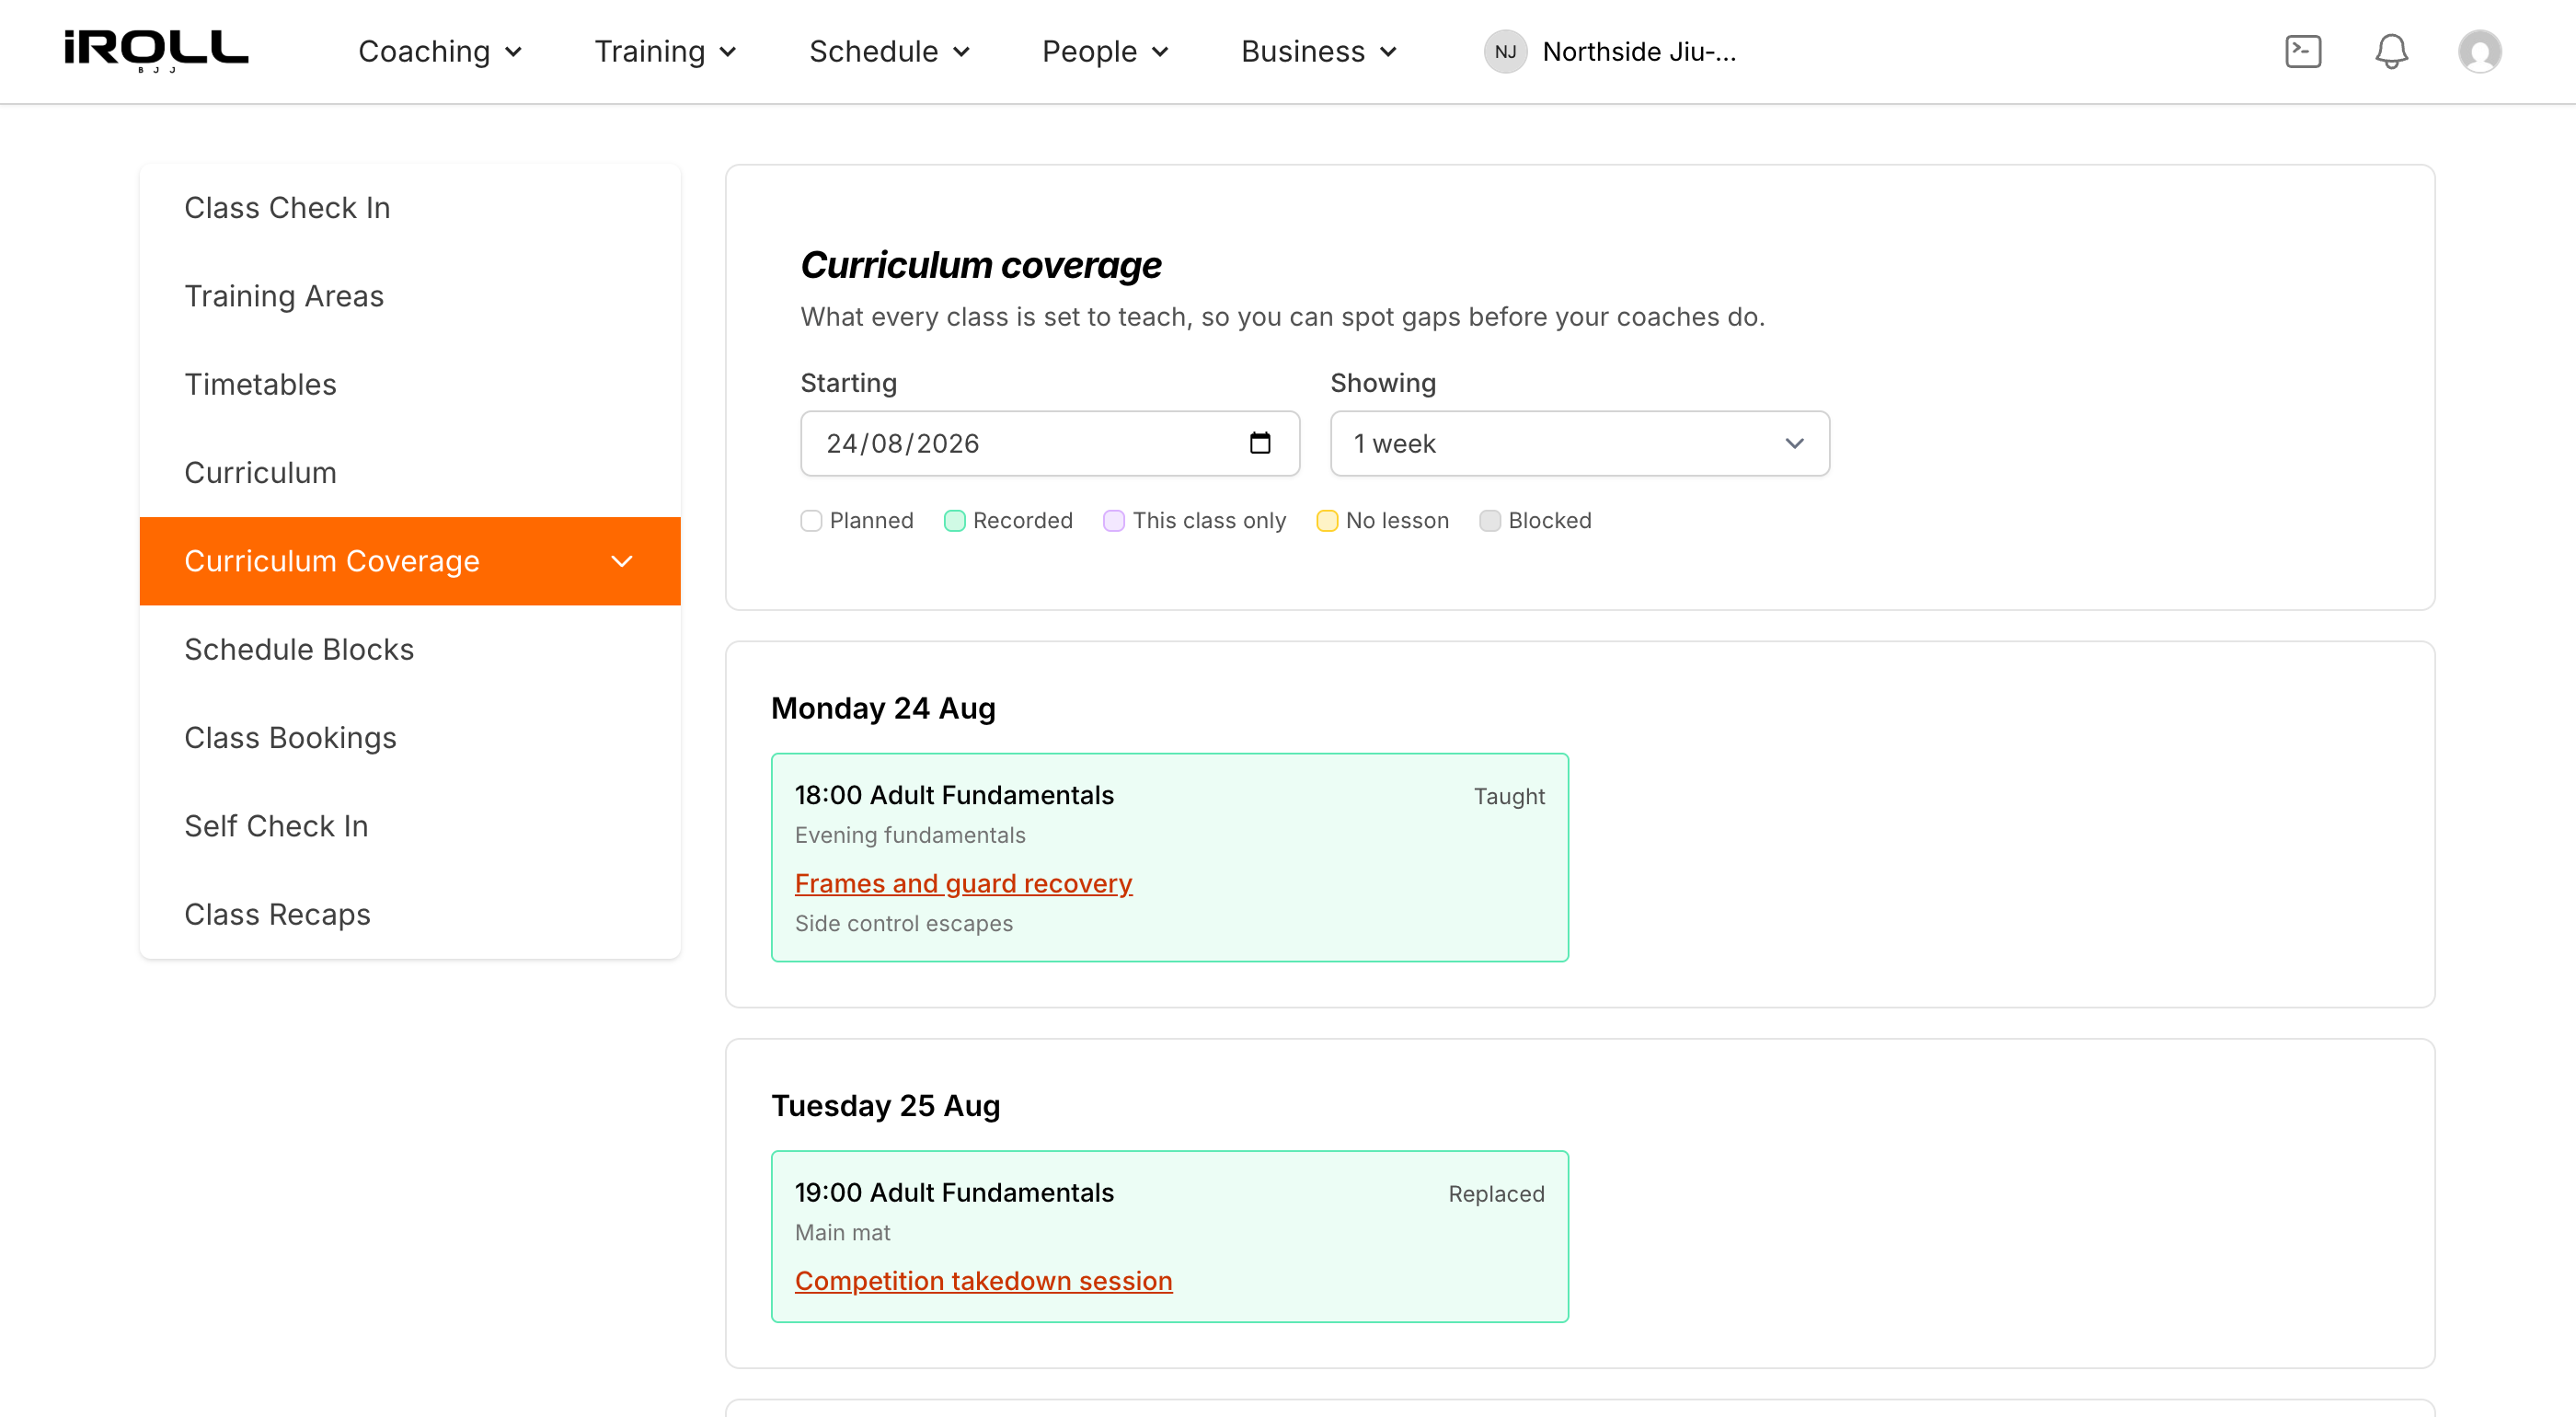The image size is (2576, 1417).
Task: Select the 18:00 Adult Fundamentals class card
Action: pyautogui.click(x=1169, y=857)
